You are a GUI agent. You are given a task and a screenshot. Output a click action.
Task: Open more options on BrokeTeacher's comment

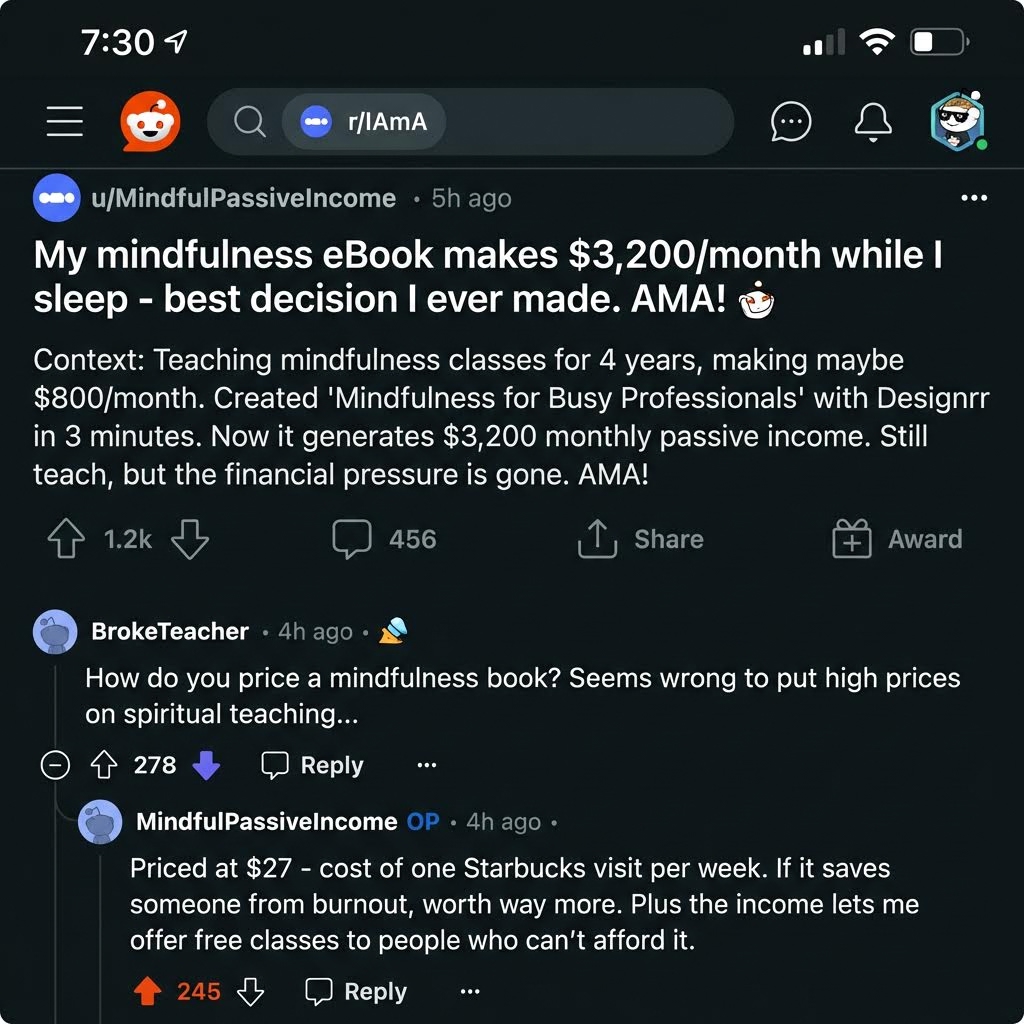tap(426, 765)
